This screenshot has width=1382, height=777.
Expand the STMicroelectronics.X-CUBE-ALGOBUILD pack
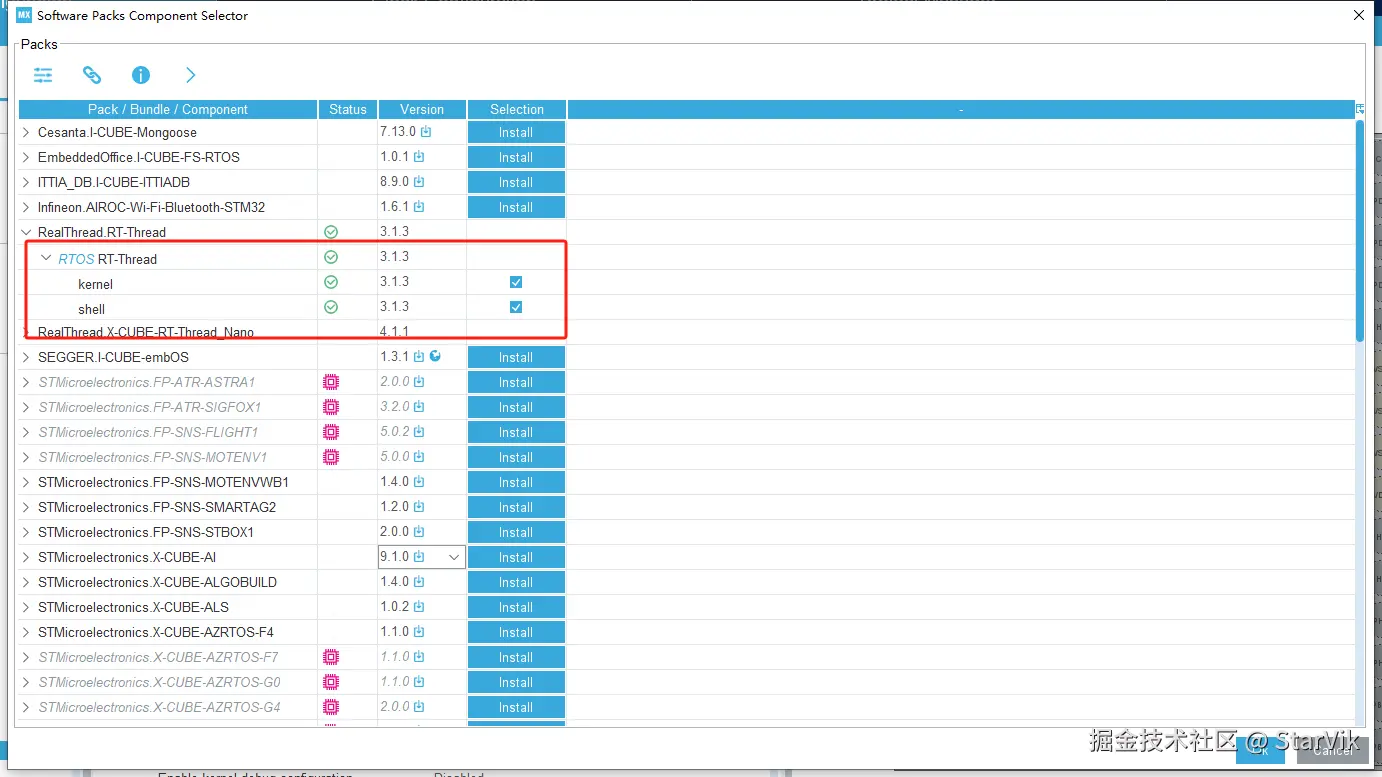[x=26, y=582]
